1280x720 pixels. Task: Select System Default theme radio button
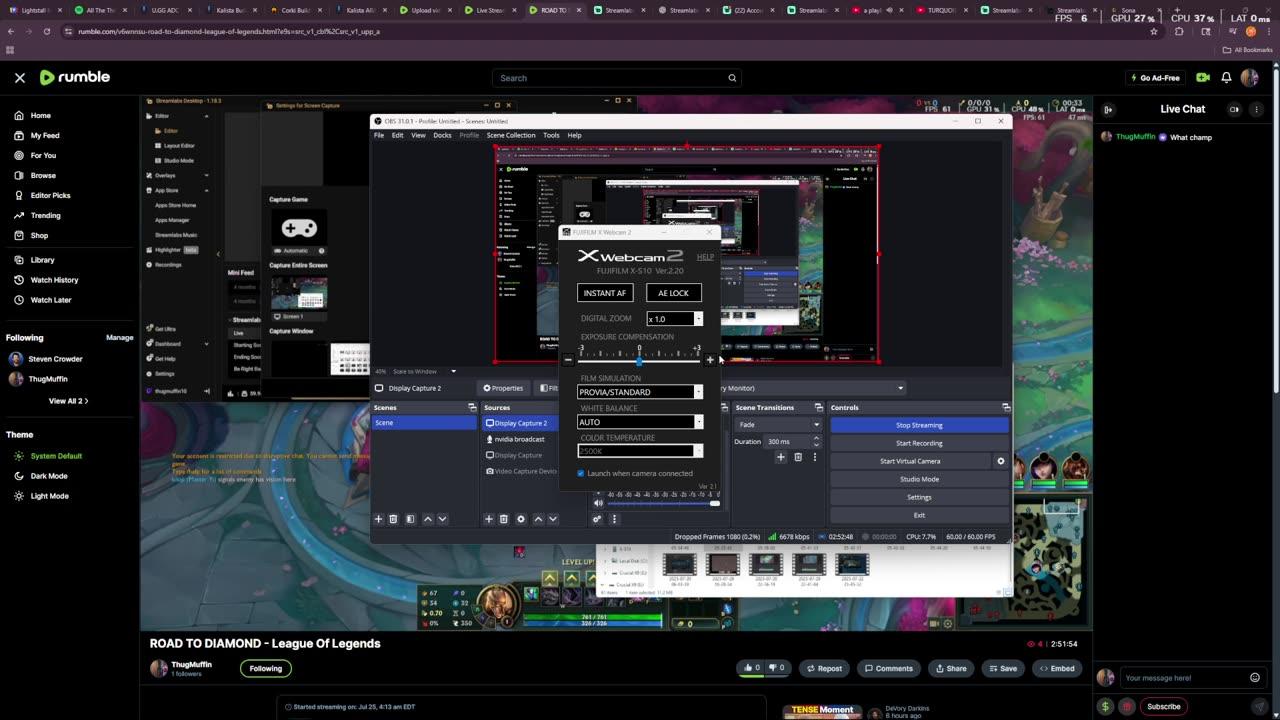19,456
